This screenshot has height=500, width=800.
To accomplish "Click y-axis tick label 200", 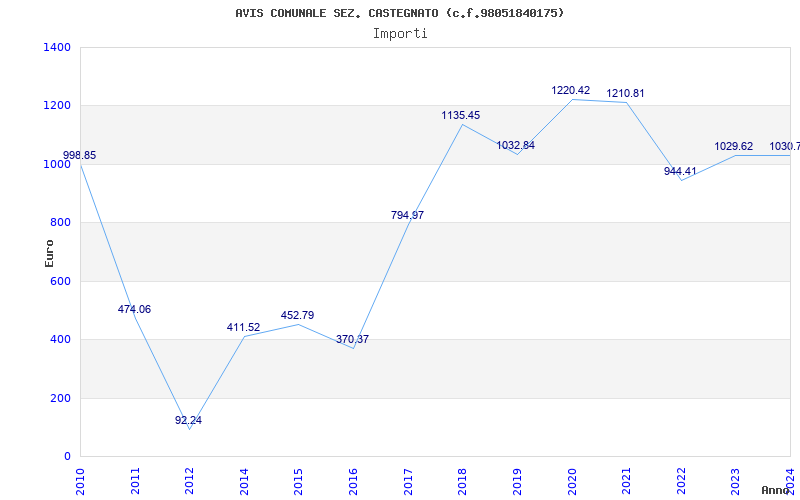I will click(x=60, y=398).
